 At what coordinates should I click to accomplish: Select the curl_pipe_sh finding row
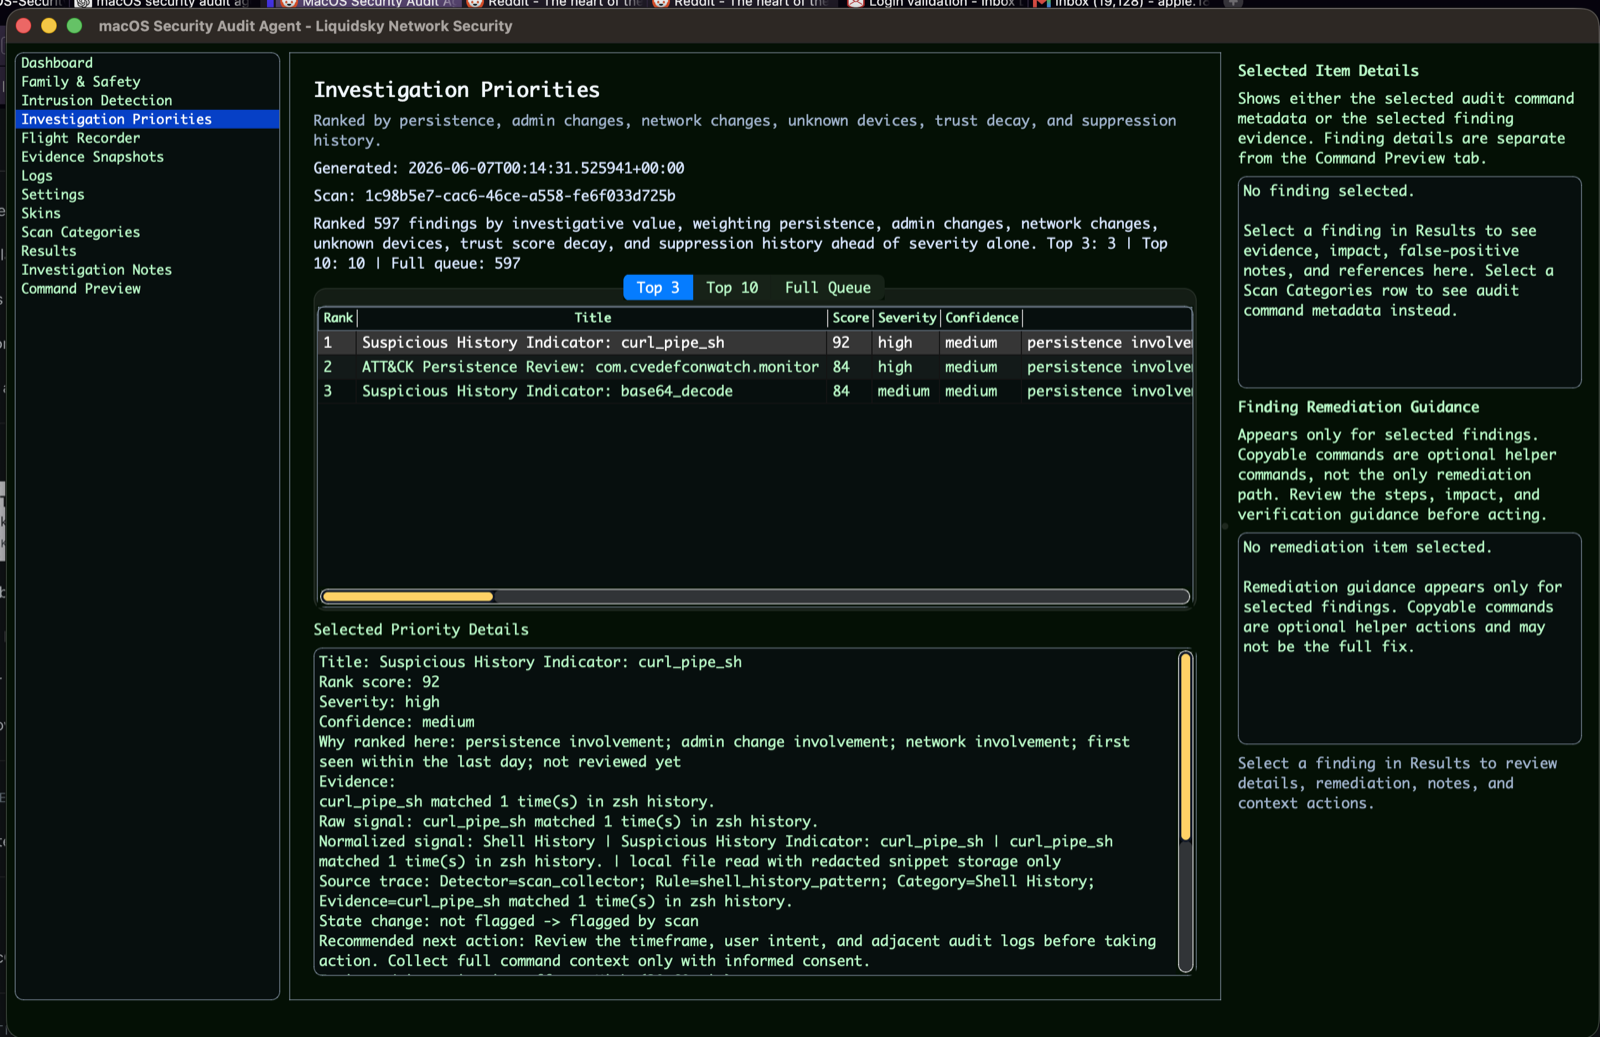point(755,343)
